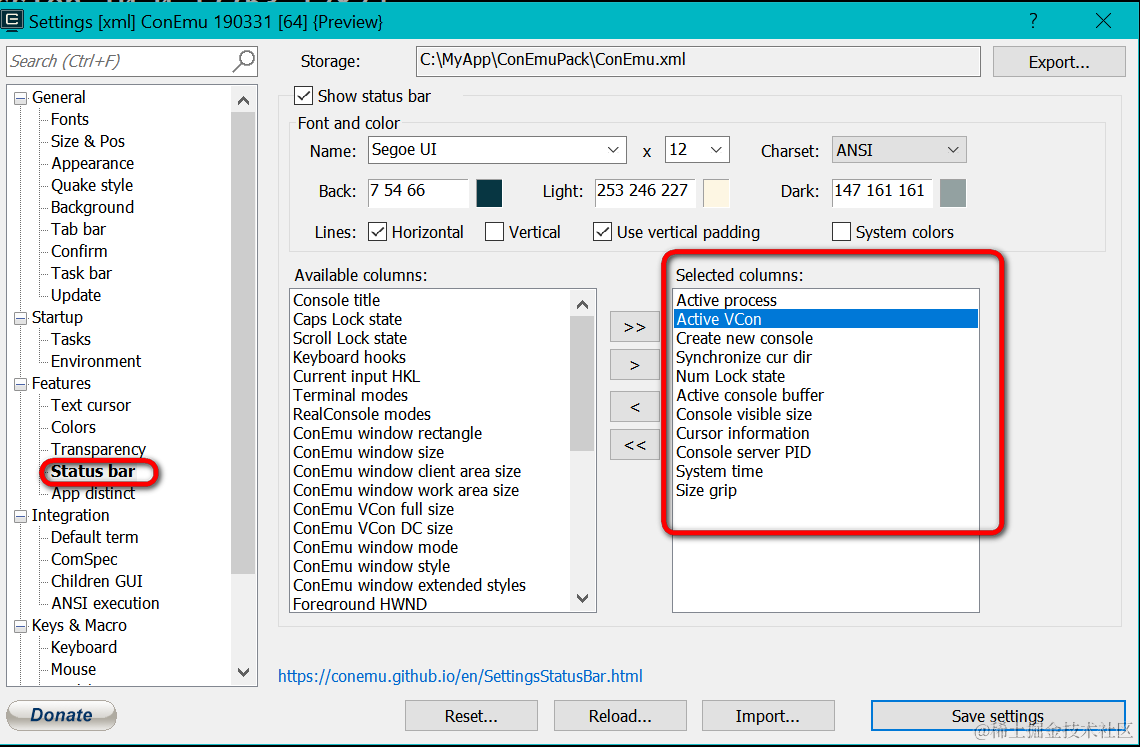Select Active process in selected columns
Screen dimensions: 1140x747
[826, 300]
